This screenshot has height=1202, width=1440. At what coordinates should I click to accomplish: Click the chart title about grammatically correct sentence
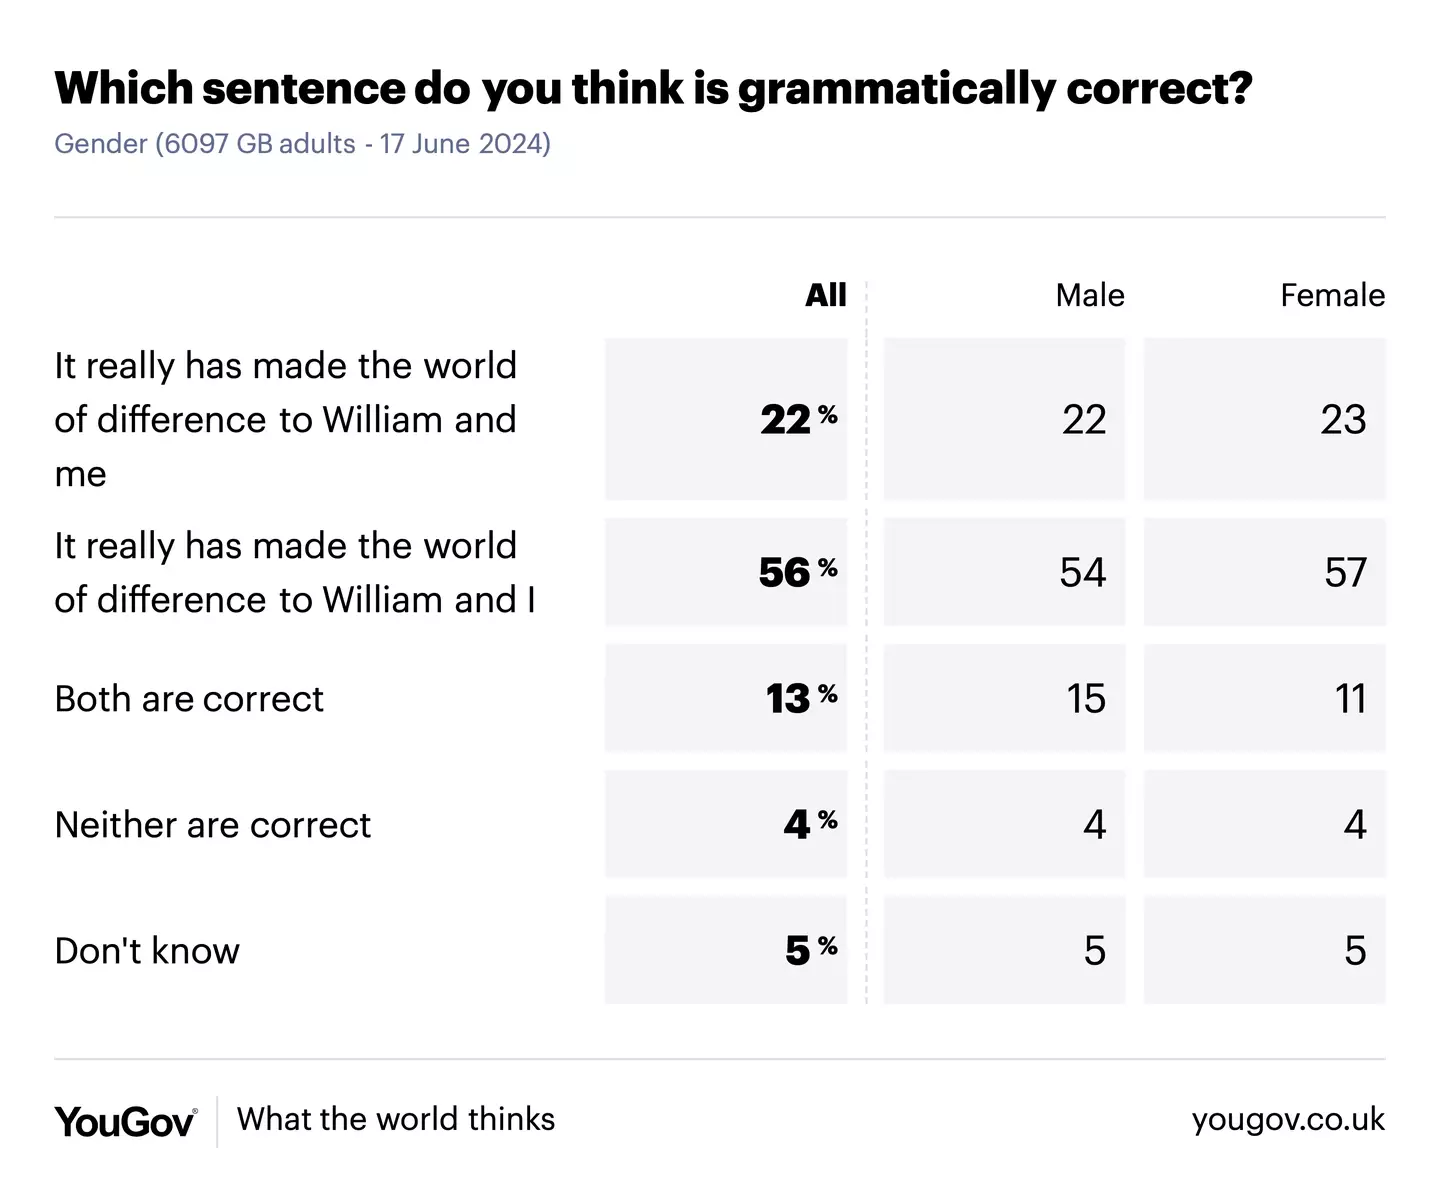[653, 88]
